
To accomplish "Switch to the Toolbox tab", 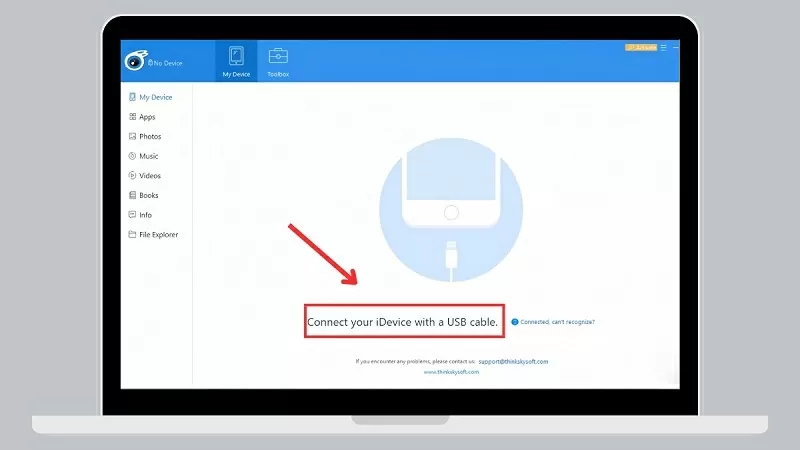I will click(277, 62).
